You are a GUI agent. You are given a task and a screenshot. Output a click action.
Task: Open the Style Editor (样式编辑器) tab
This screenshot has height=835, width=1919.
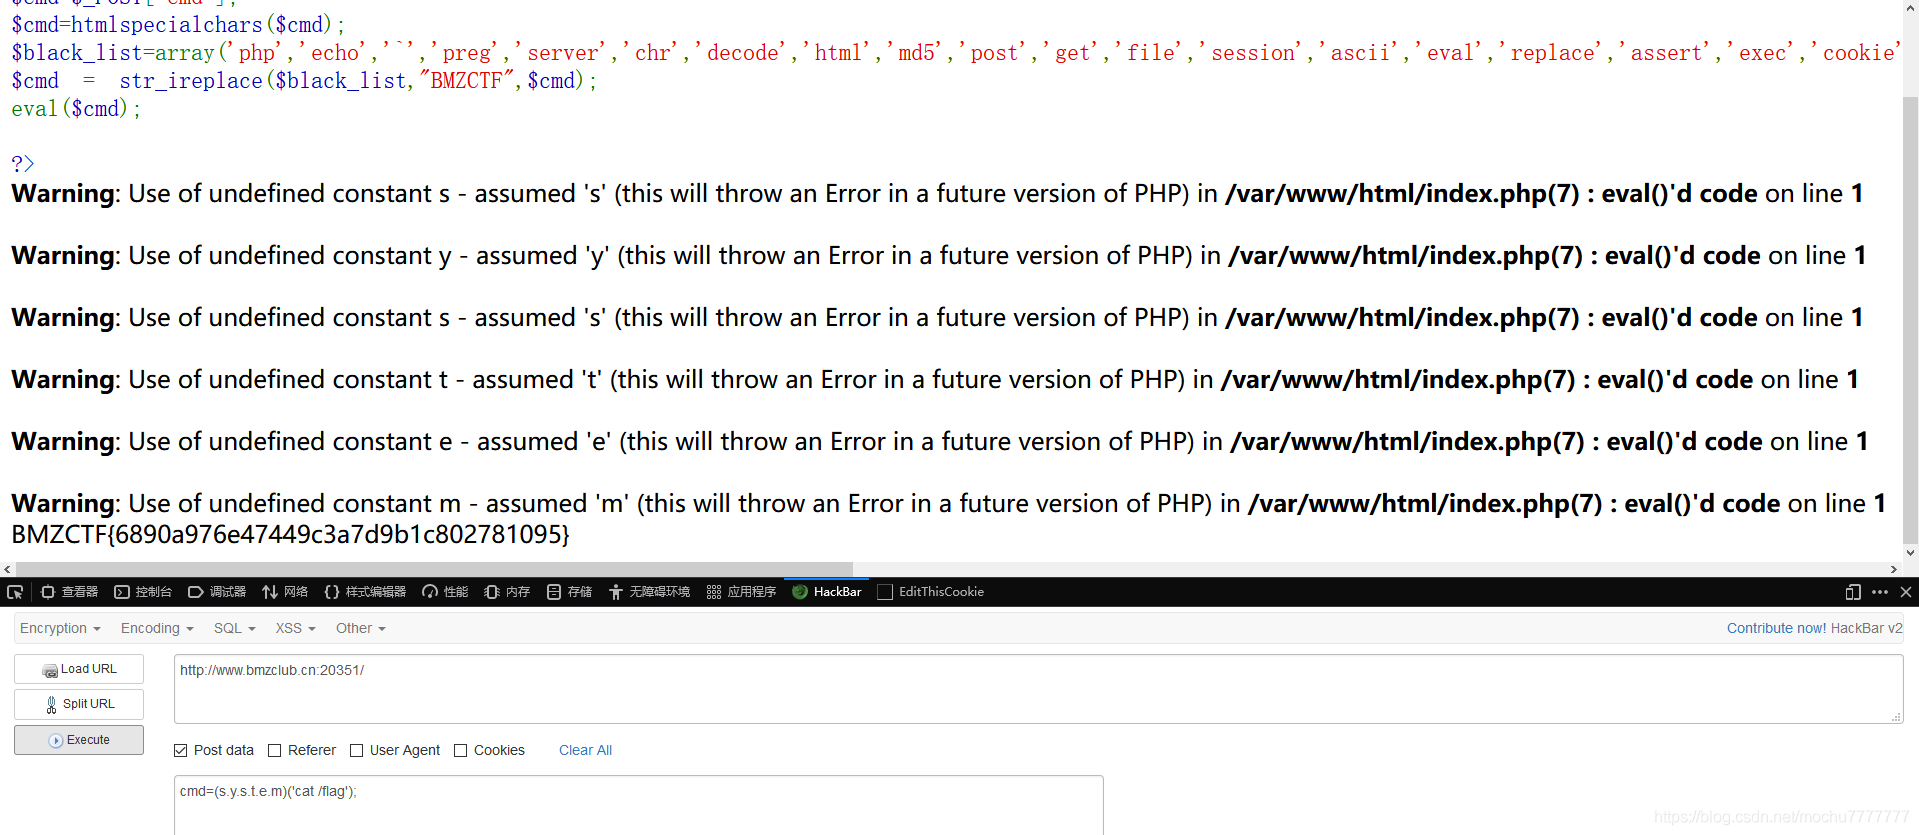[365, 592]
